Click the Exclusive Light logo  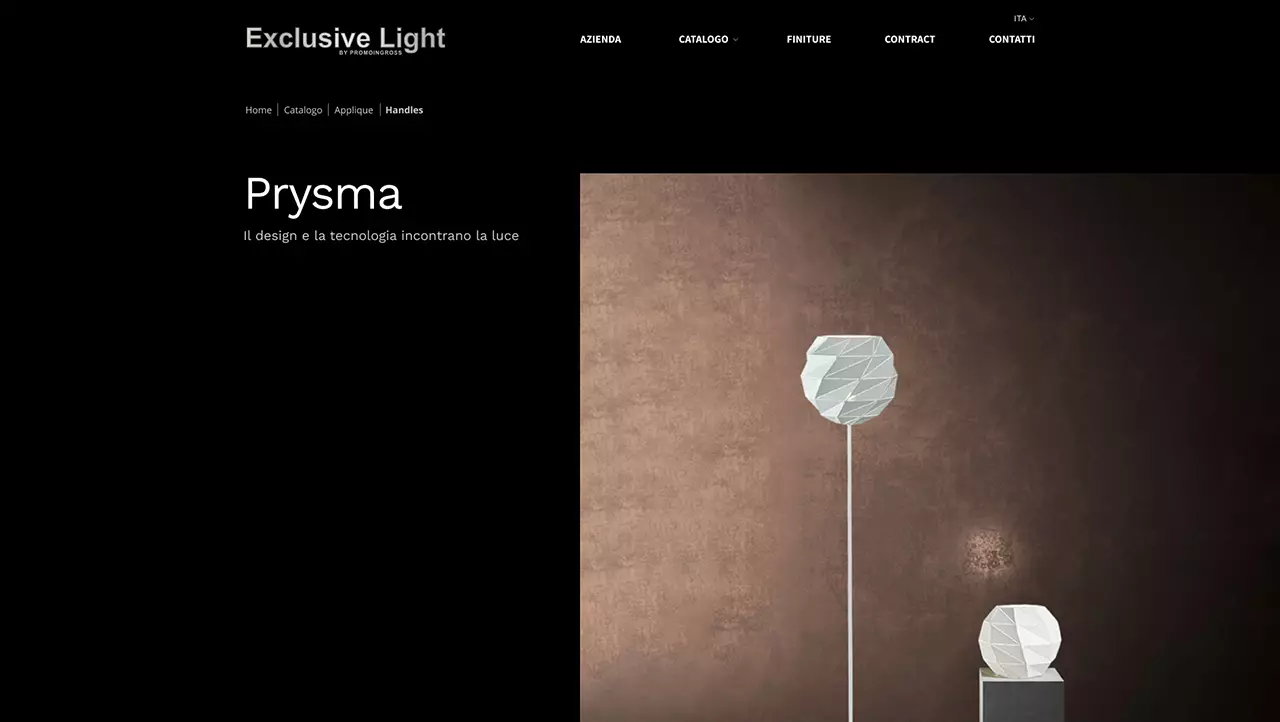coord(345,39)
